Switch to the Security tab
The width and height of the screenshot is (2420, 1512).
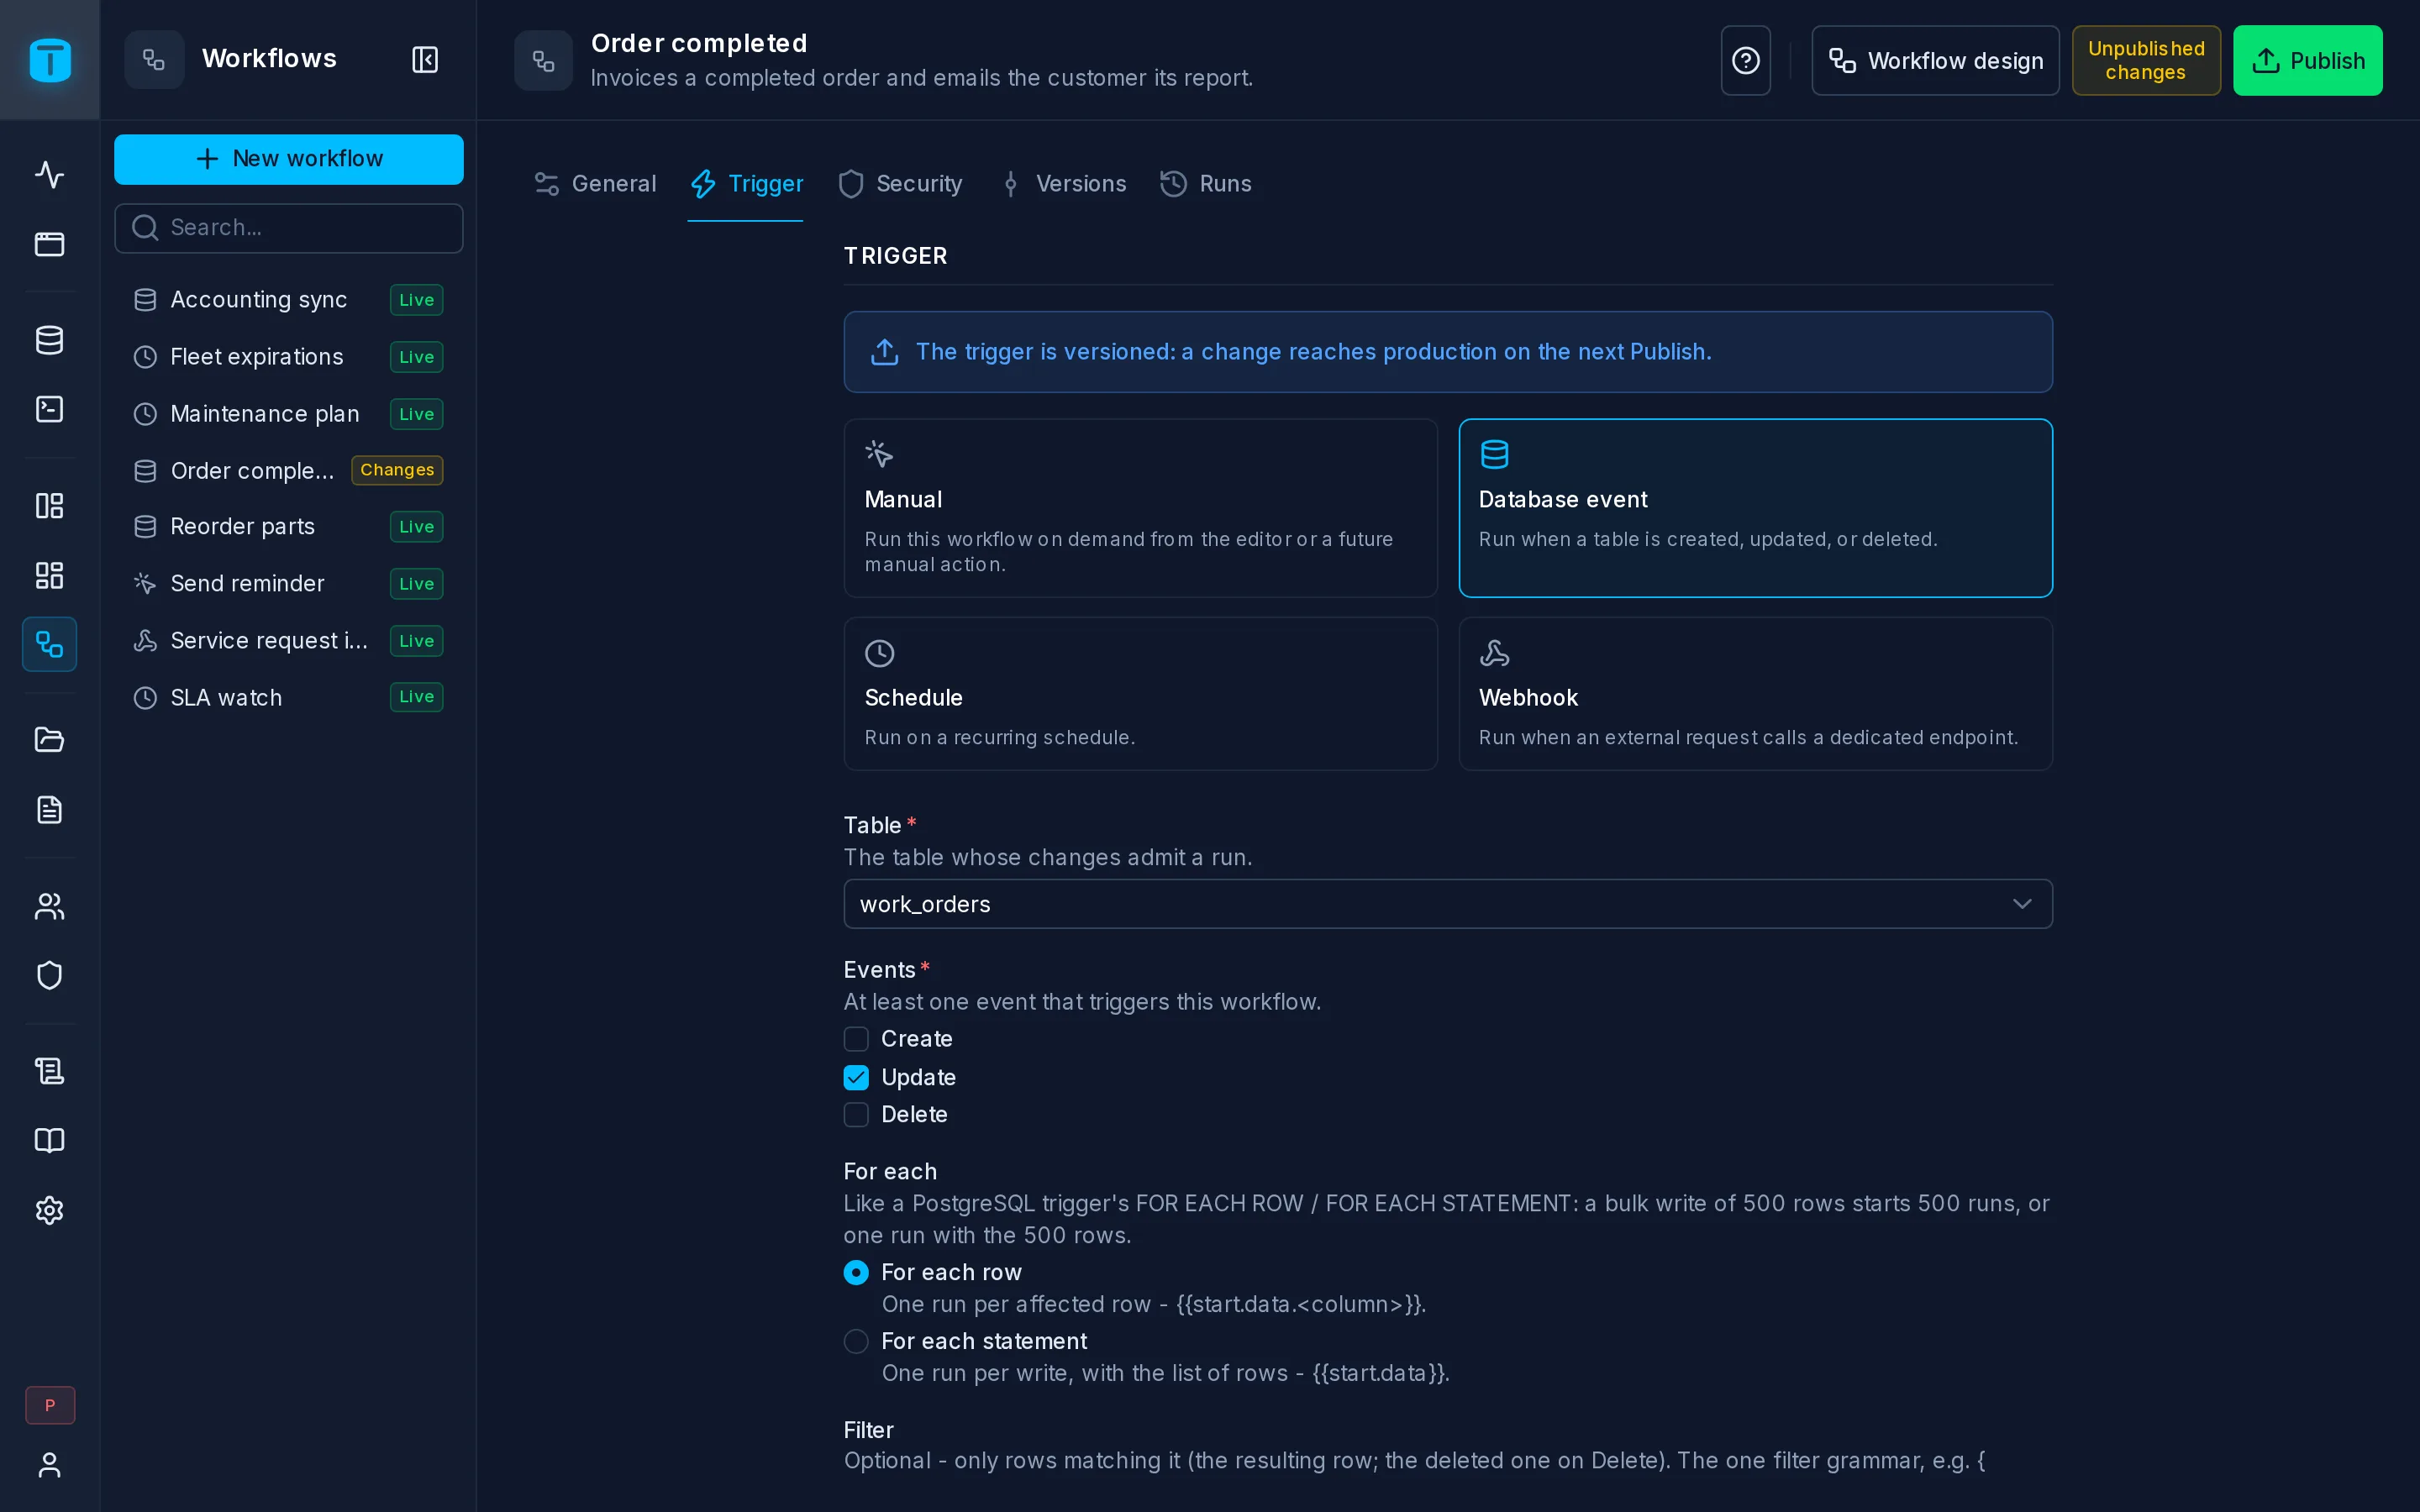900,184
